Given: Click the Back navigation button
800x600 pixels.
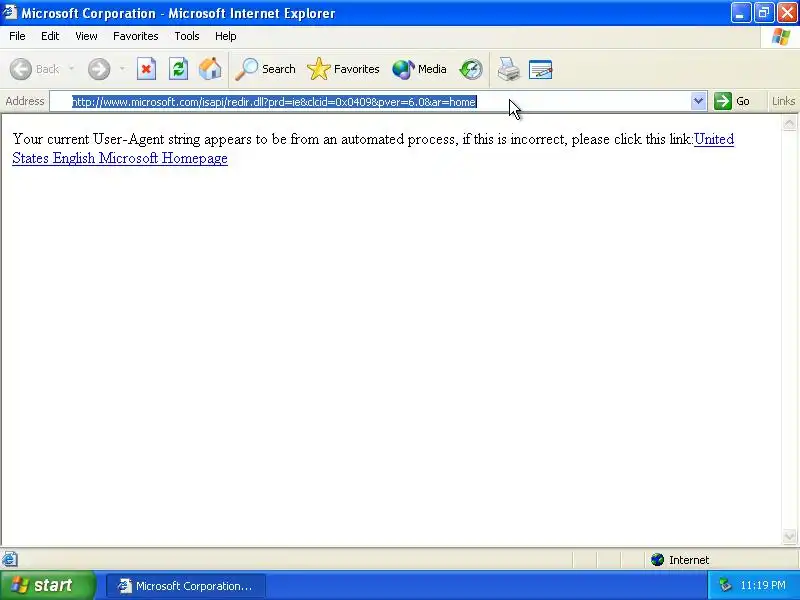Looking at the screenshot, I should pyautogui.click(x=35, y=69).
